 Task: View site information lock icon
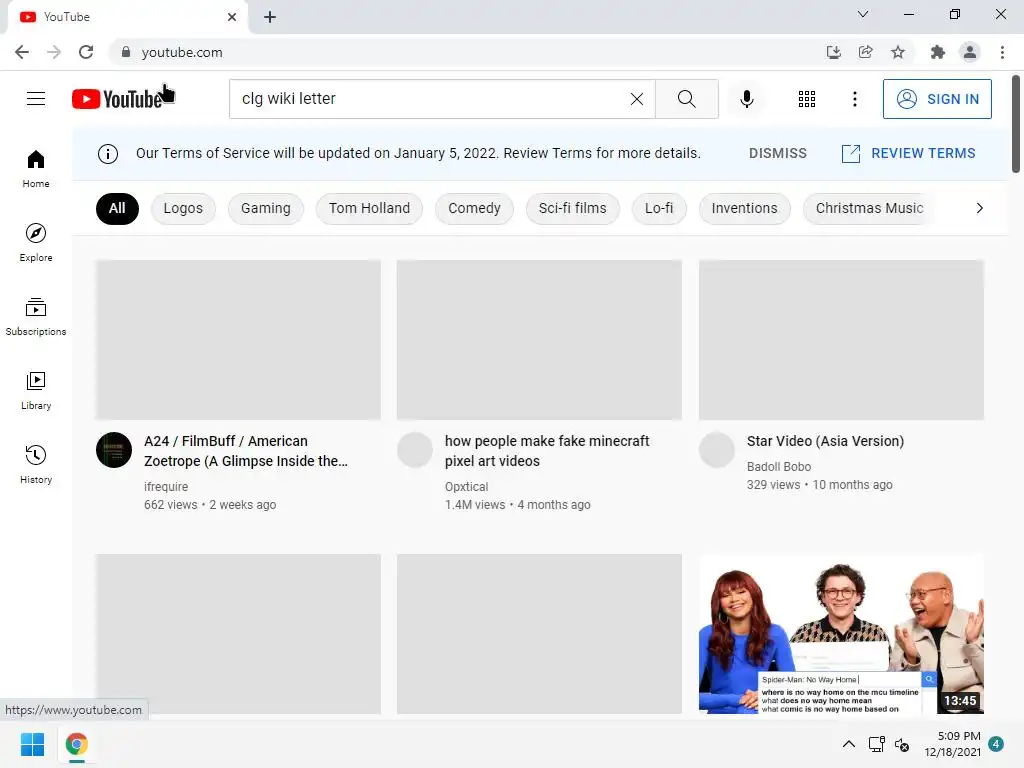click(126, 52)
